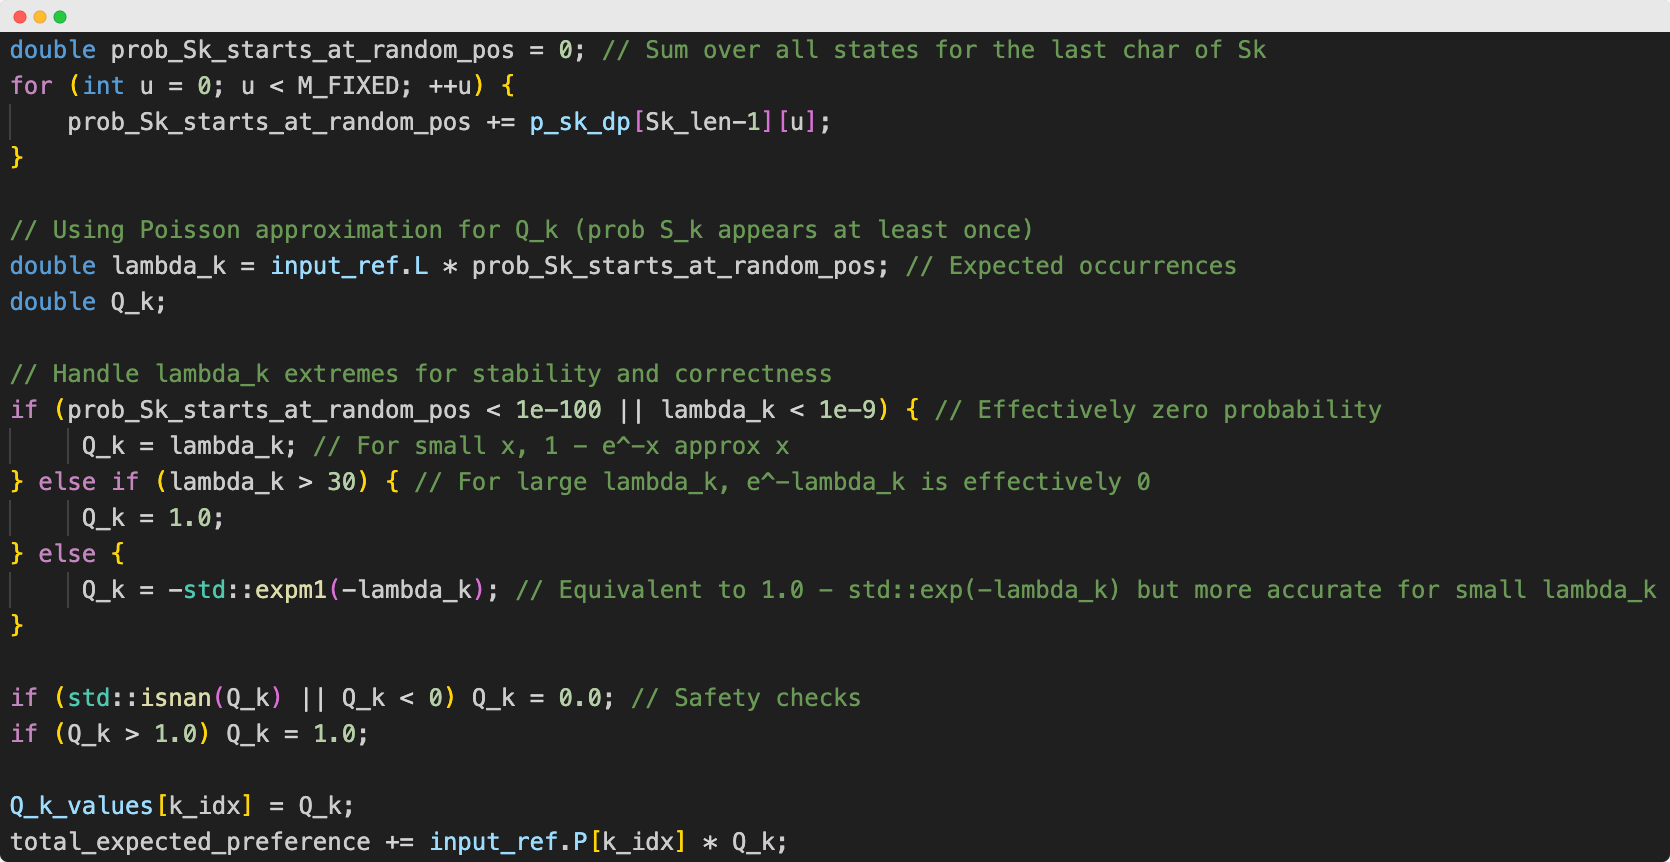Click the total_expected_preference variable
The height and width of the screenshot is (862, 1670).
point(190,842)
